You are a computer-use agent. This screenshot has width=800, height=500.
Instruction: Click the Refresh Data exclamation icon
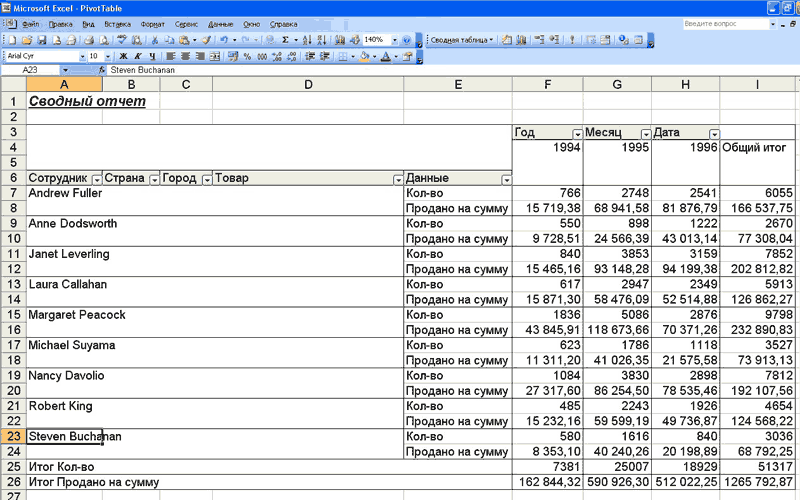click(572, 40)
